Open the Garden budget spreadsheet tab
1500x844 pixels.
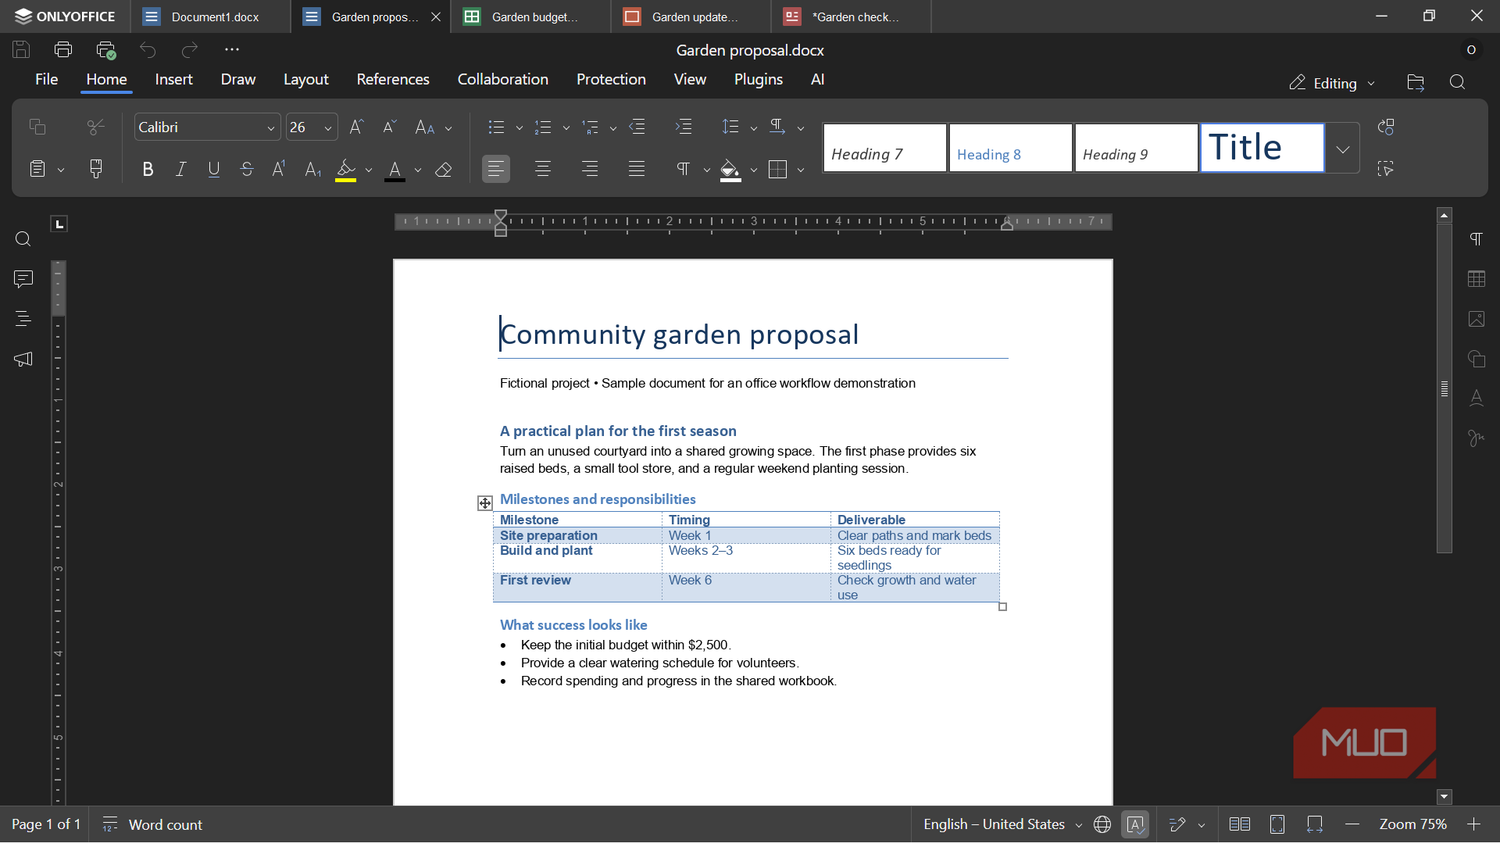point(530,17)
